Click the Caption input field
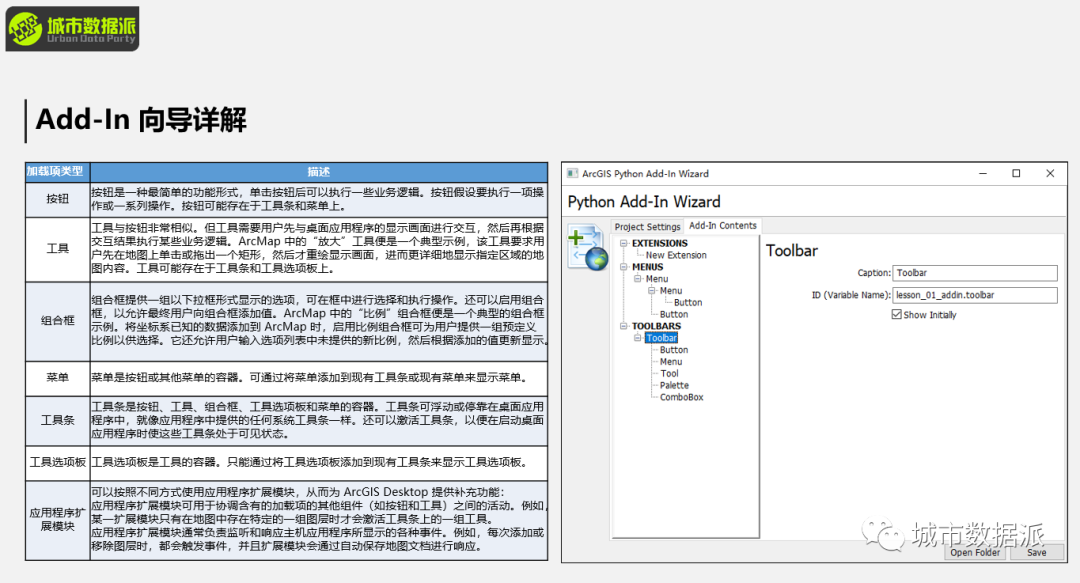 (975, 273)
